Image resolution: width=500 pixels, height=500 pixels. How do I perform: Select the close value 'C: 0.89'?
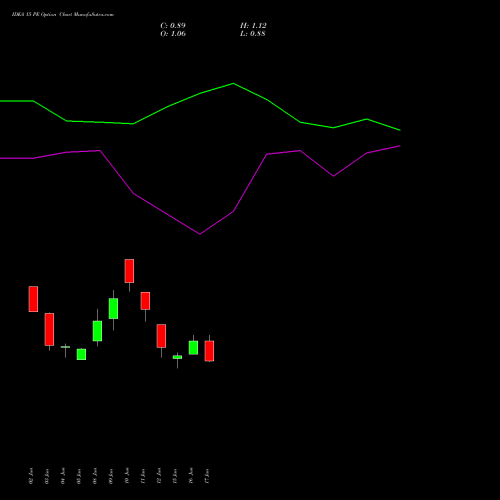pos(173,26)
